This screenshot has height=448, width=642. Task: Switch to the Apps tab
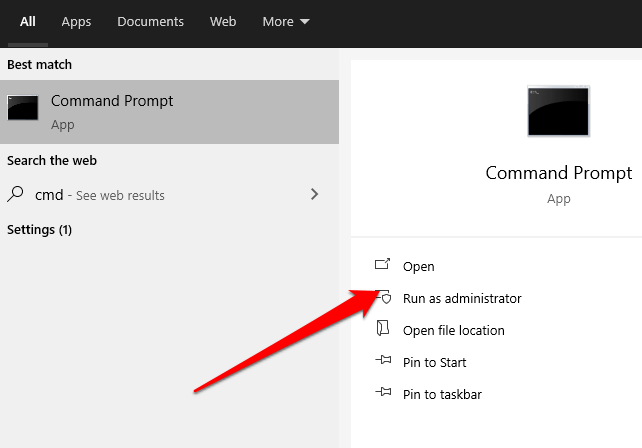click(x=76, y=21)
